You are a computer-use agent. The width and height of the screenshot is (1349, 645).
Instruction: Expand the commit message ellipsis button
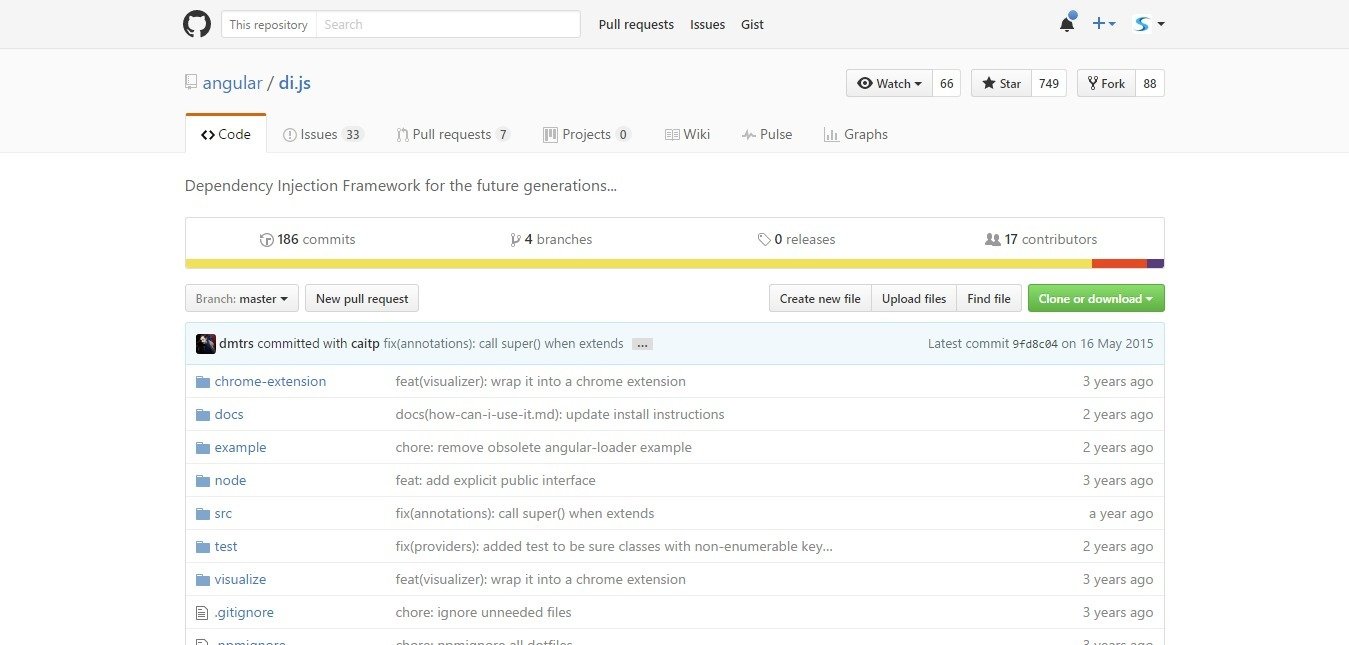pos(642,344)
